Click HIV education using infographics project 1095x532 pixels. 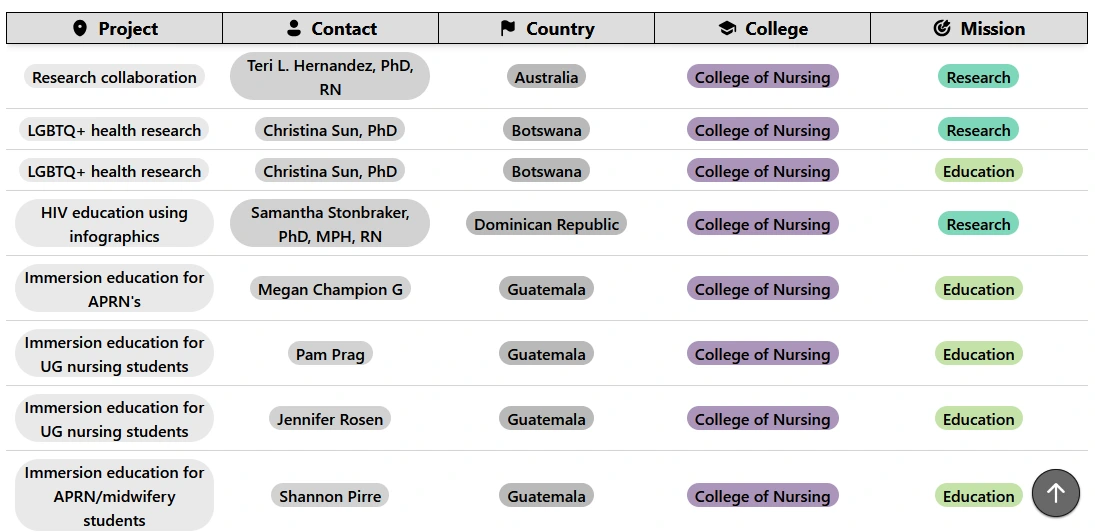click(114, 224)
